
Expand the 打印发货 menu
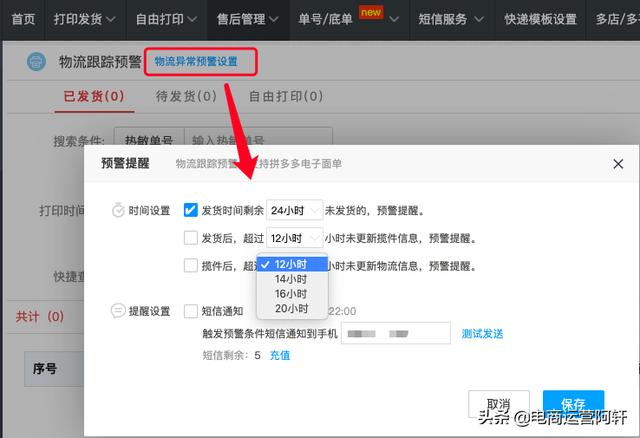84,19
